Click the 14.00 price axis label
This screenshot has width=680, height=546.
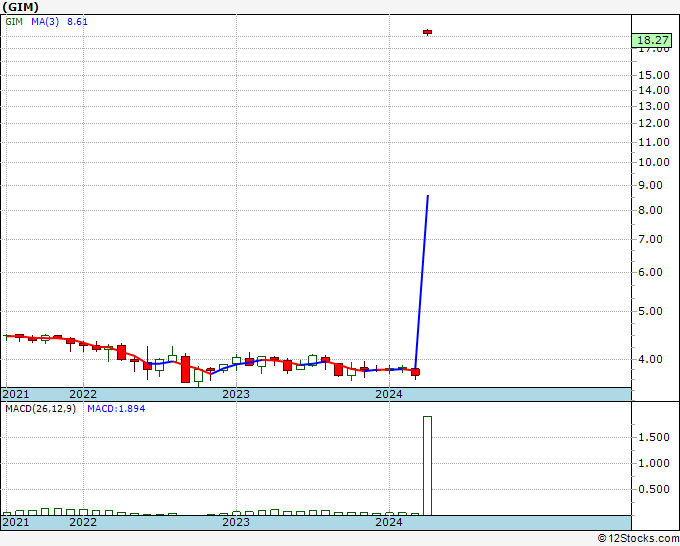654,90
